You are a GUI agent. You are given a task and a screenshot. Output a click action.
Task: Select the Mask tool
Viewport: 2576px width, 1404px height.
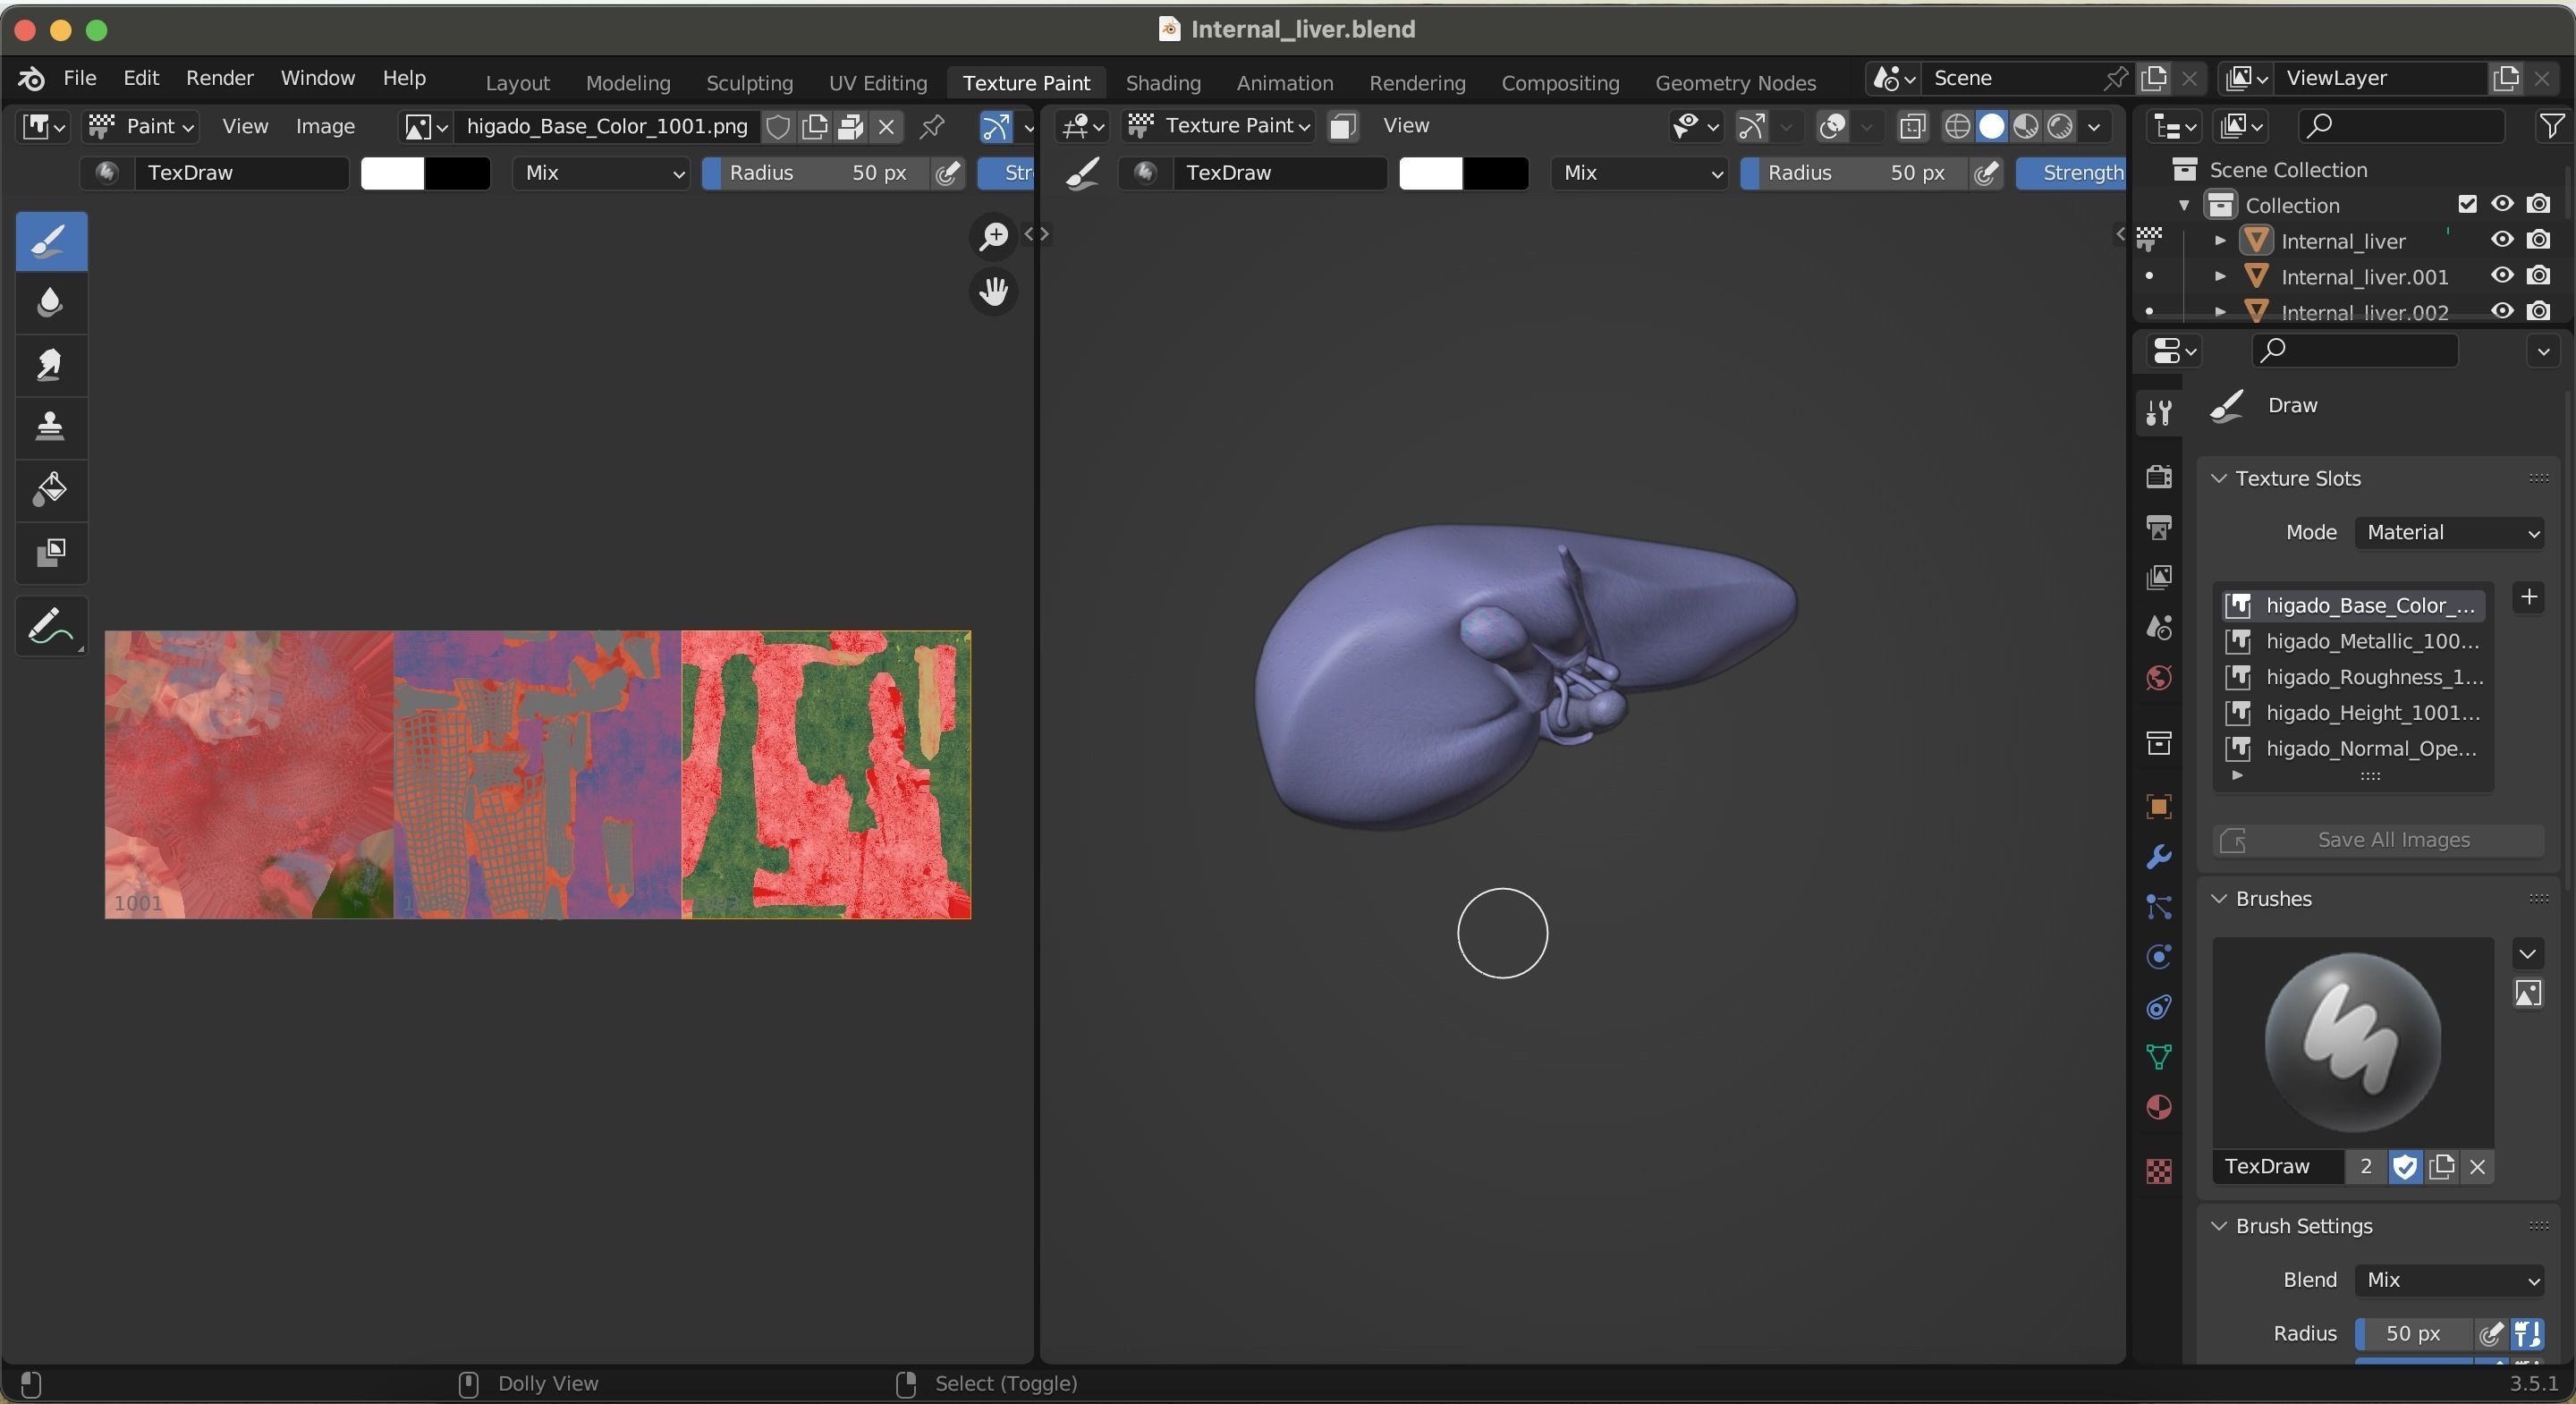tap(51, 552)
